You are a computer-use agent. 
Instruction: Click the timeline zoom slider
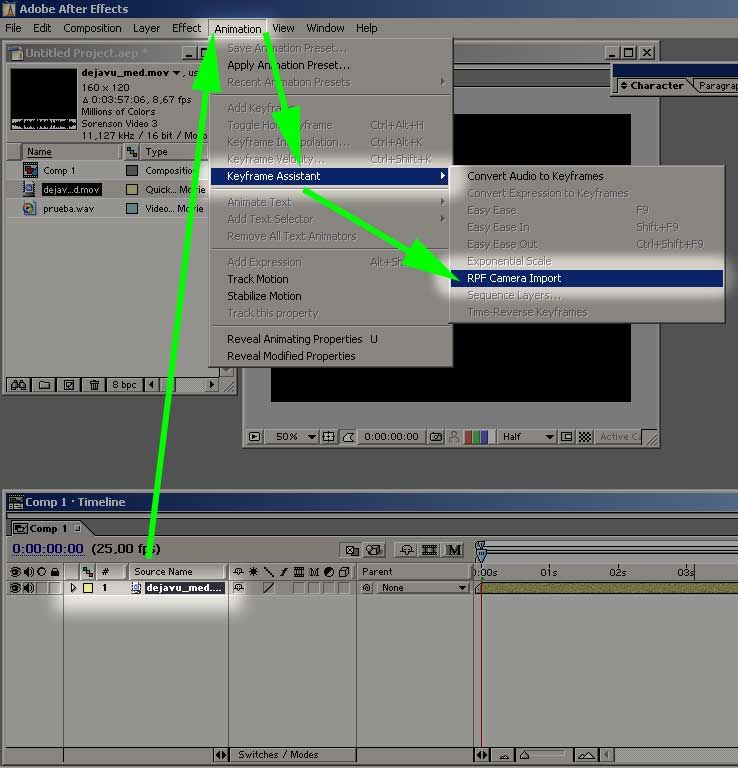click(542, 755)
